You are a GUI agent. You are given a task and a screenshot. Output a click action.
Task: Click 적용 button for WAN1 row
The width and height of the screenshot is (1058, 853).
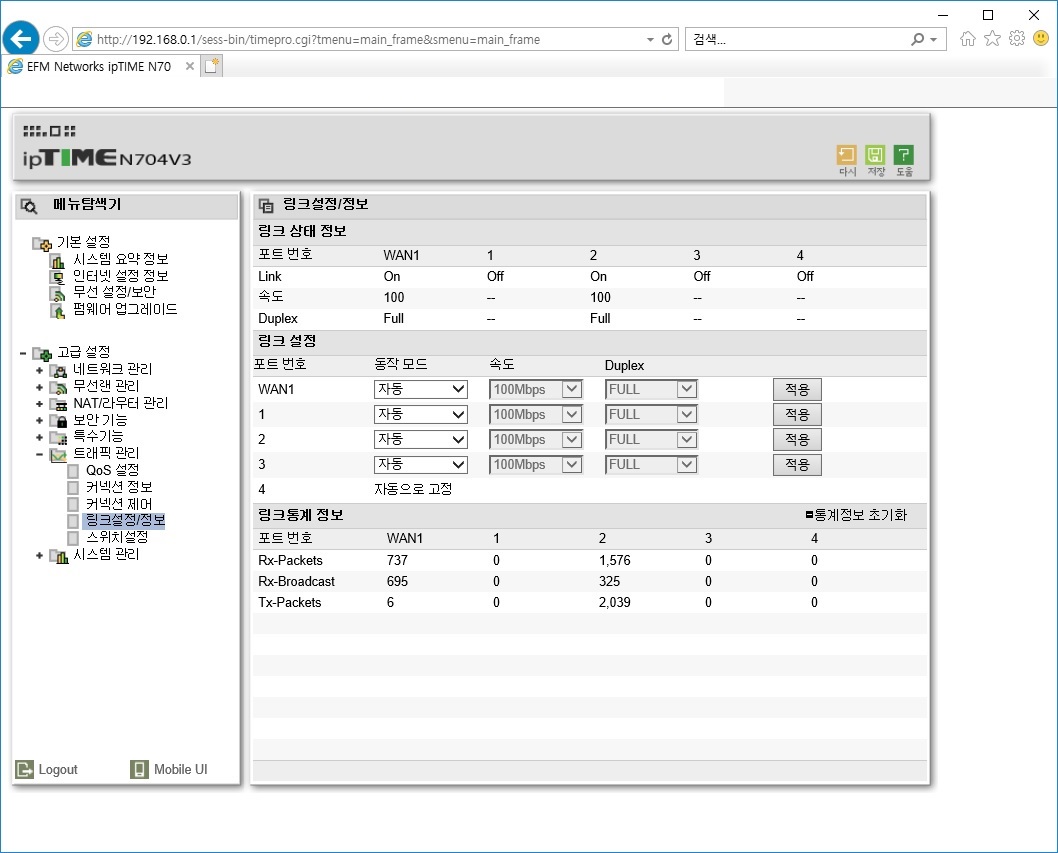(x=797, y=389)
